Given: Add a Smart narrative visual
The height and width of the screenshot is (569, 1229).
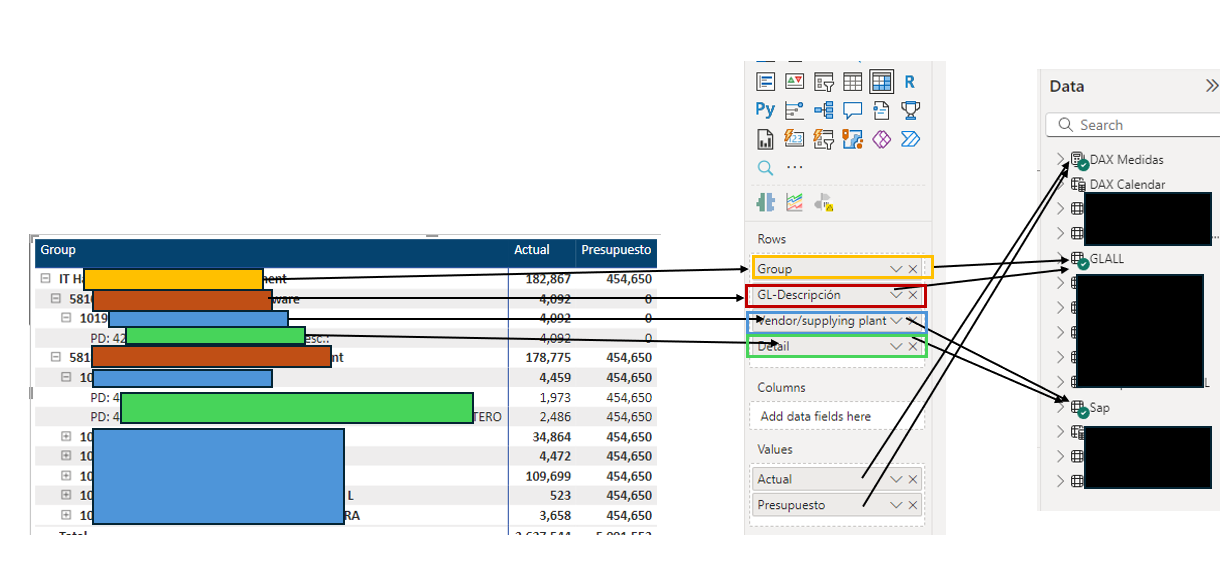Looking at the screenshot, I should coord(881,110).
